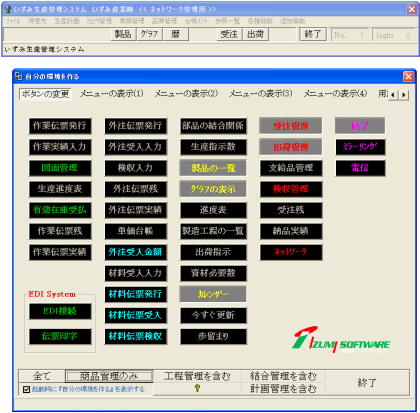The width and height of the screenshot is (420, 413).
Task: Click the 作業伝票発行 button
Action: 60,126
